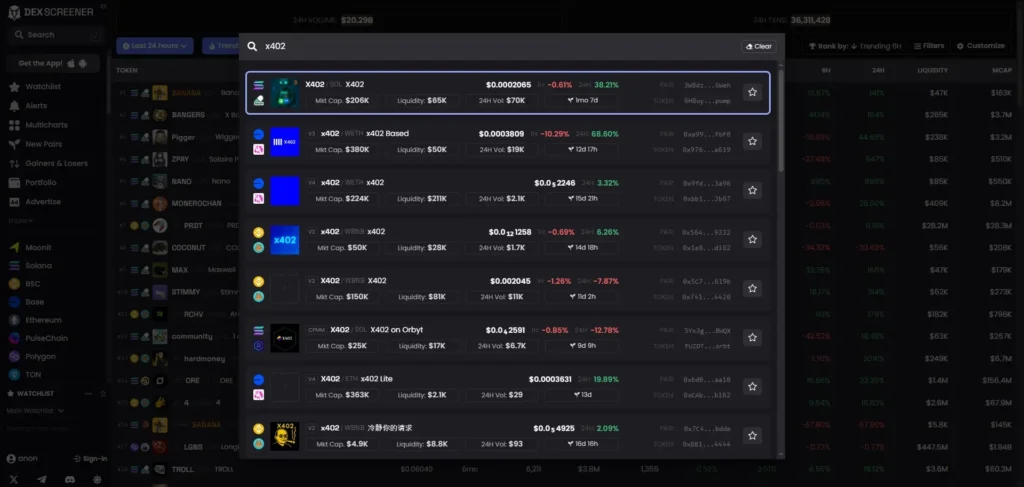
Task: Click the magnifier icon in search dialog
Action: (252, 46)
